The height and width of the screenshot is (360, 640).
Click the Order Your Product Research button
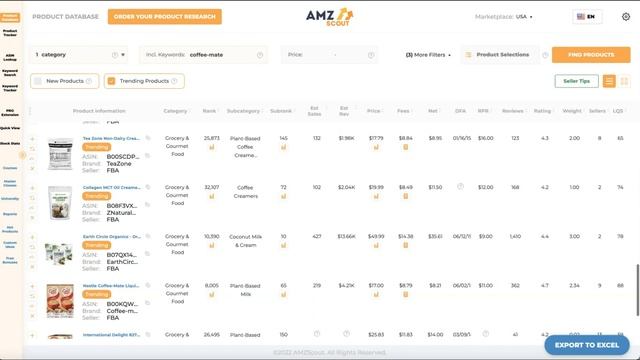point(165,17)
